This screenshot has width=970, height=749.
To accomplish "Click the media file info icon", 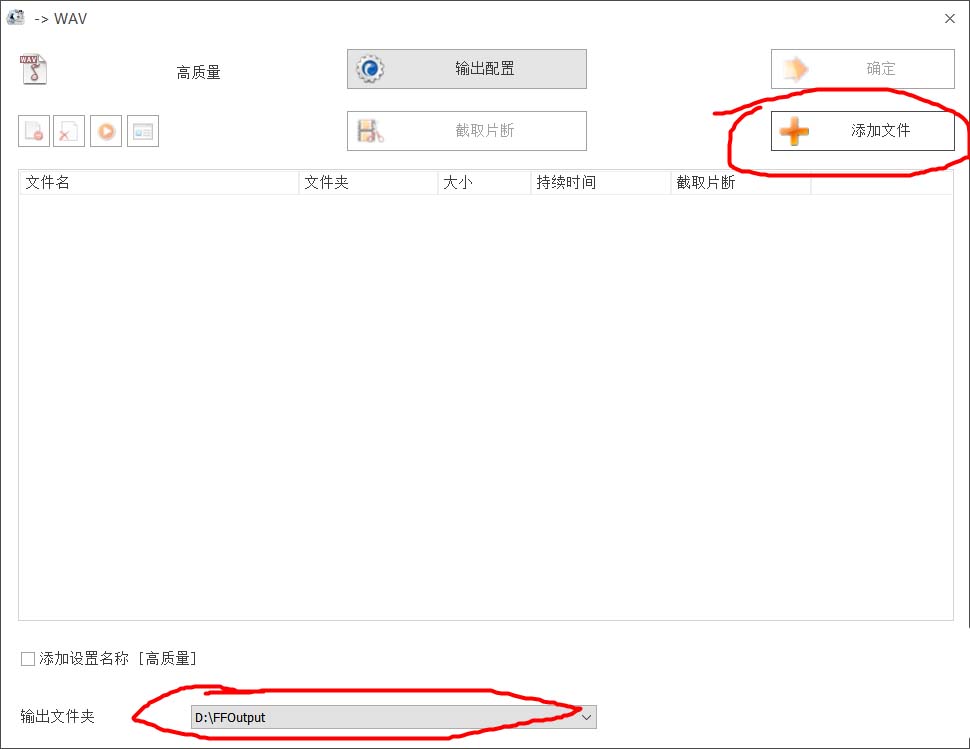I will 143,131.
